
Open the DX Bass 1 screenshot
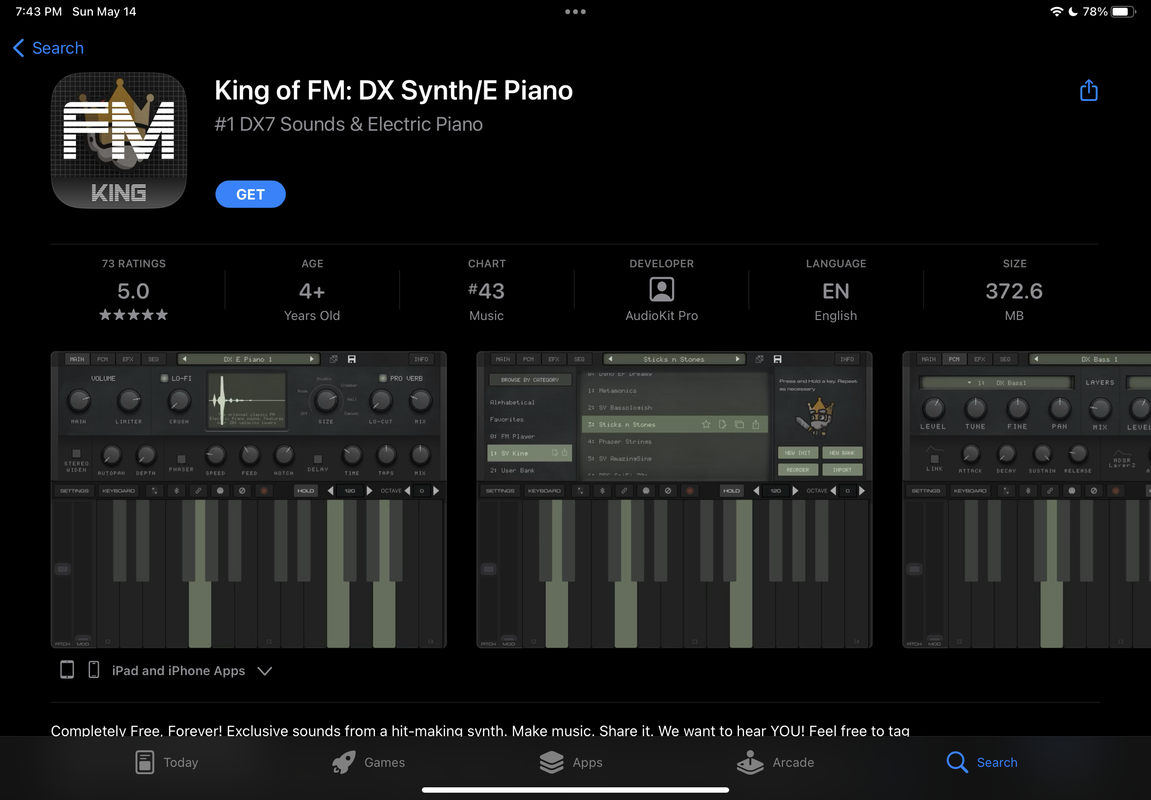(1026, 500)
